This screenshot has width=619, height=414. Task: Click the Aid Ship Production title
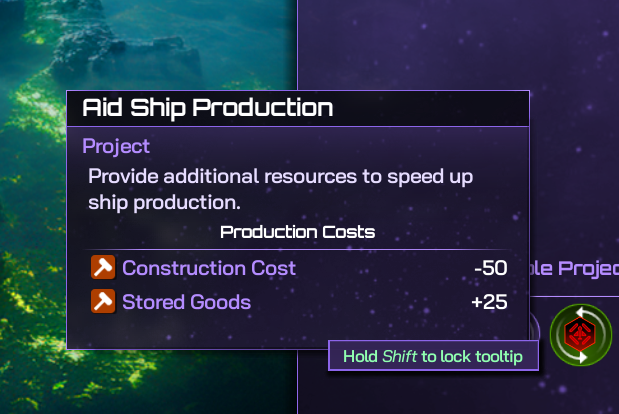[x=207, y=107]
